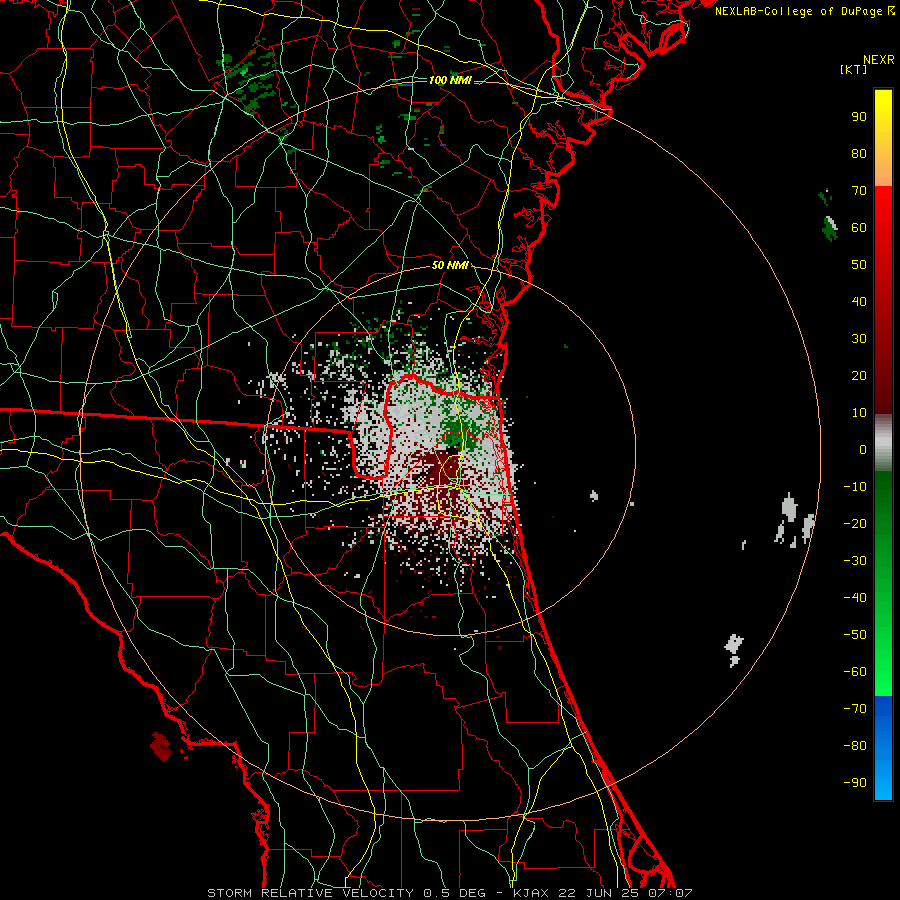Image resolution: width=900 pixels, height=900 pixels.
Task: Click the 60 value on the velocity scale
Action: coord(859,227)
